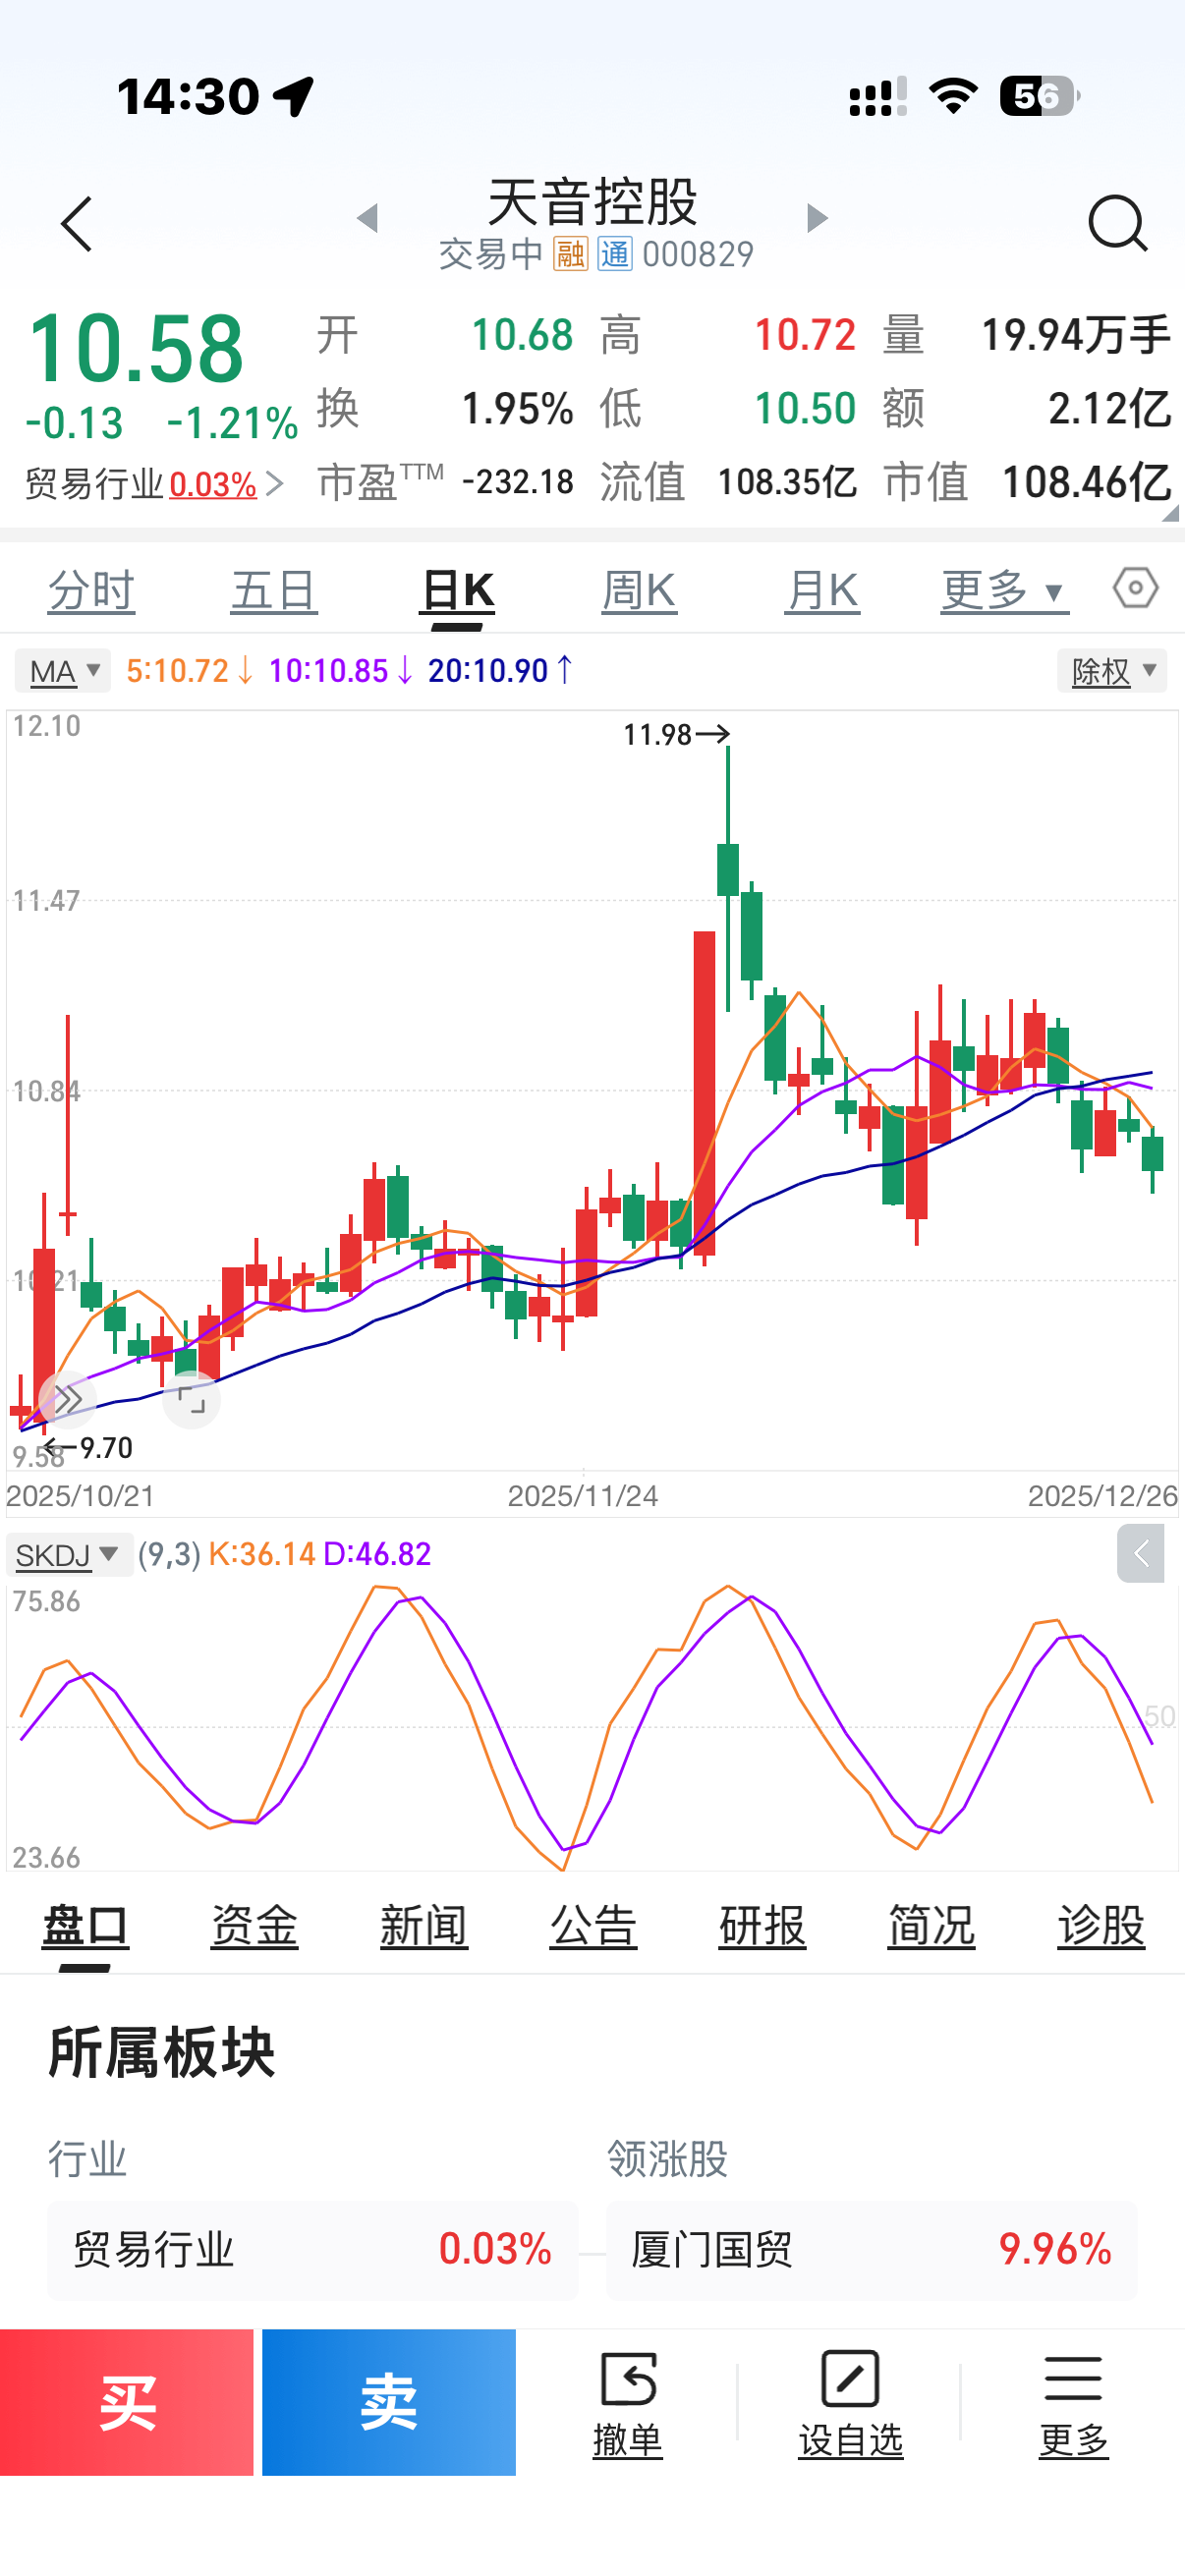
Task: Tap the current price 10.58
Action: [x=136, y=349]
